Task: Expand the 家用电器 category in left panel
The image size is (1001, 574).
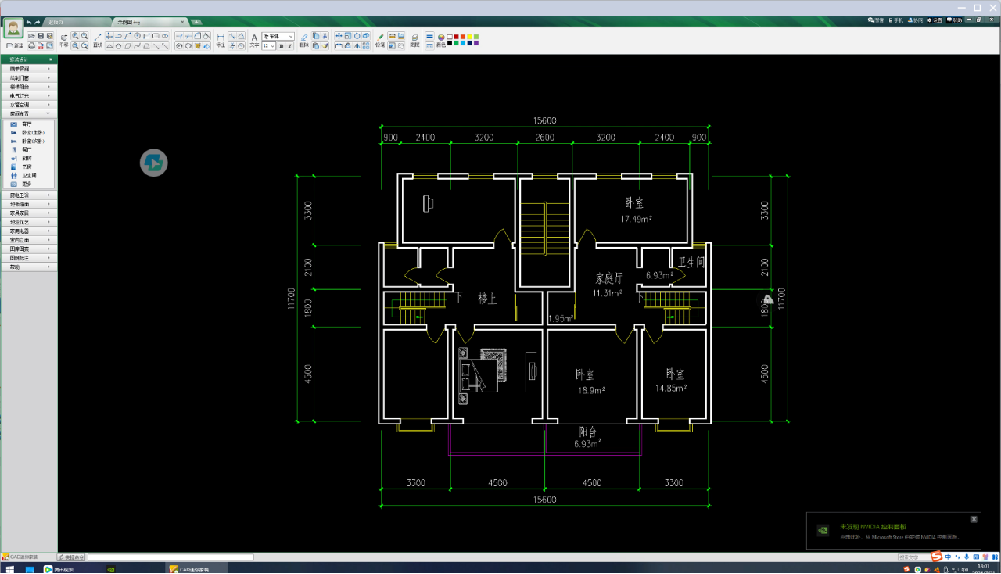Action: [x=29, y=230]
